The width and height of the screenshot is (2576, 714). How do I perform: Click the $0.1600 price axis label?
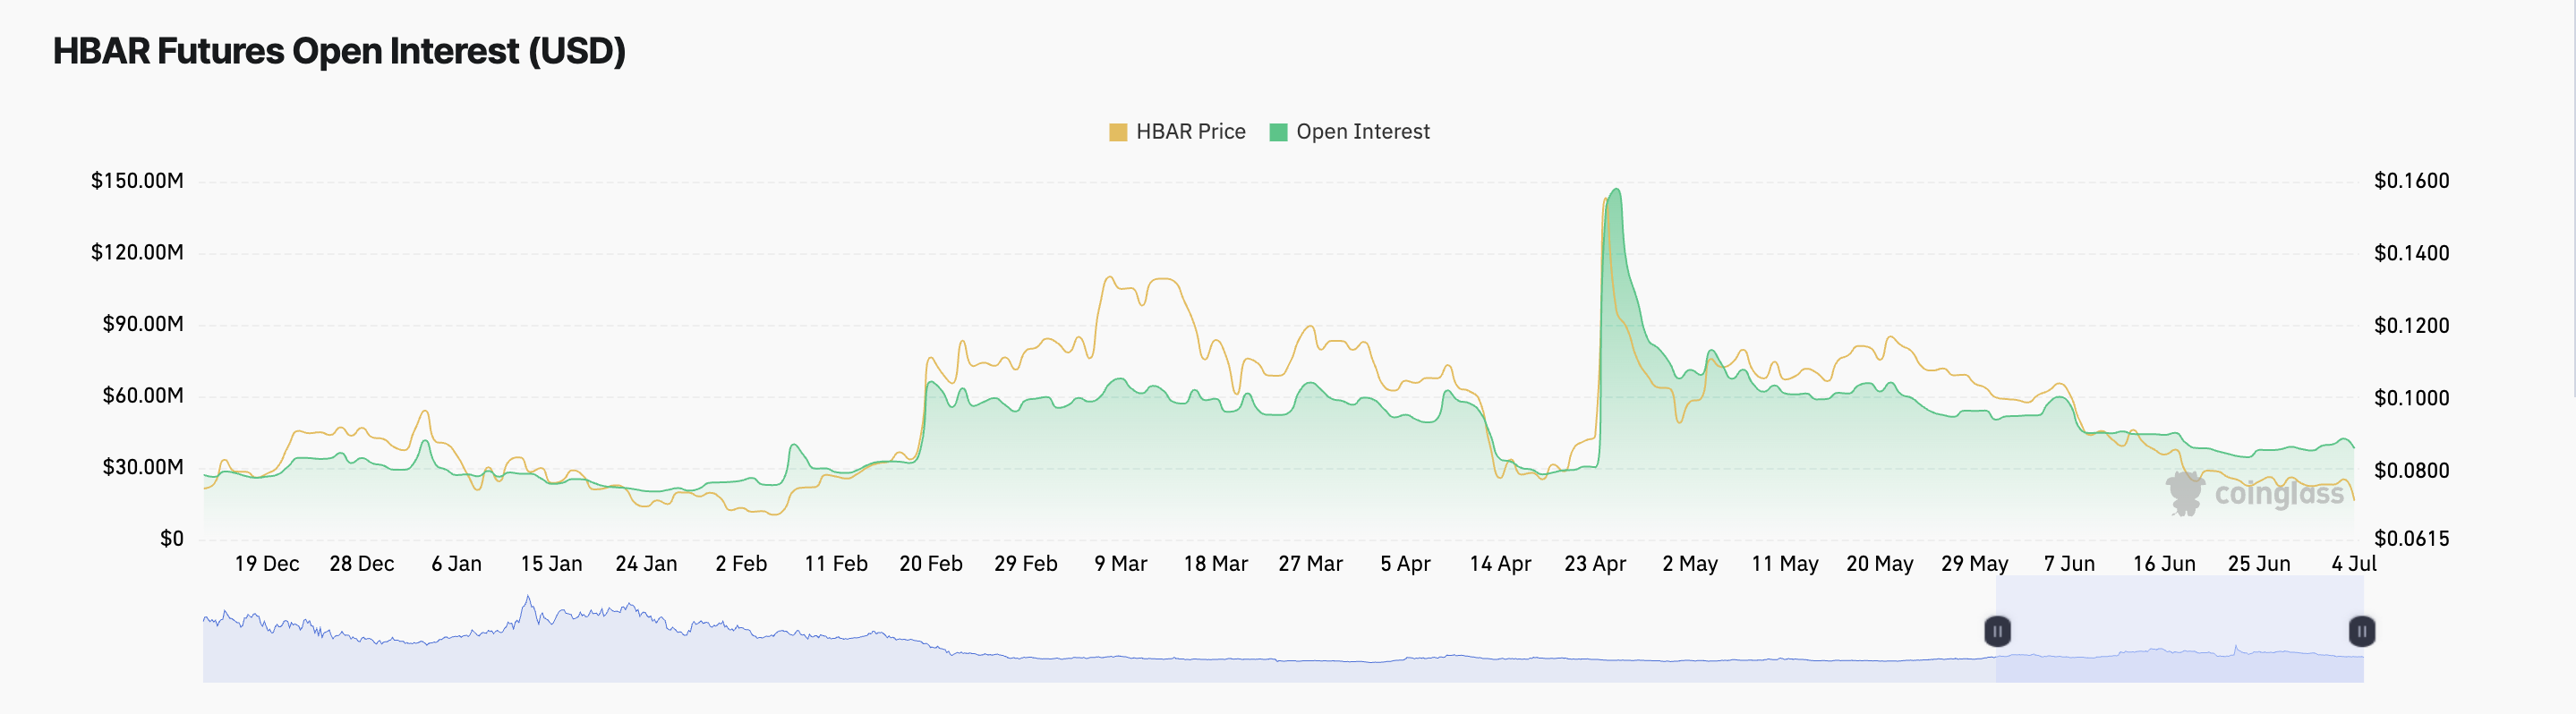pos(2411,181)
